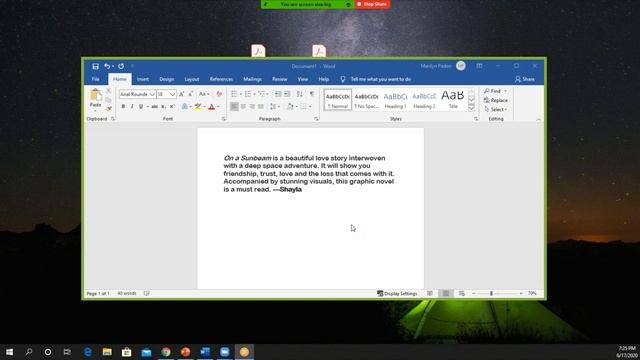Undo the last action in Word
The height and width of the screenshot is (360, 640).
107,66
